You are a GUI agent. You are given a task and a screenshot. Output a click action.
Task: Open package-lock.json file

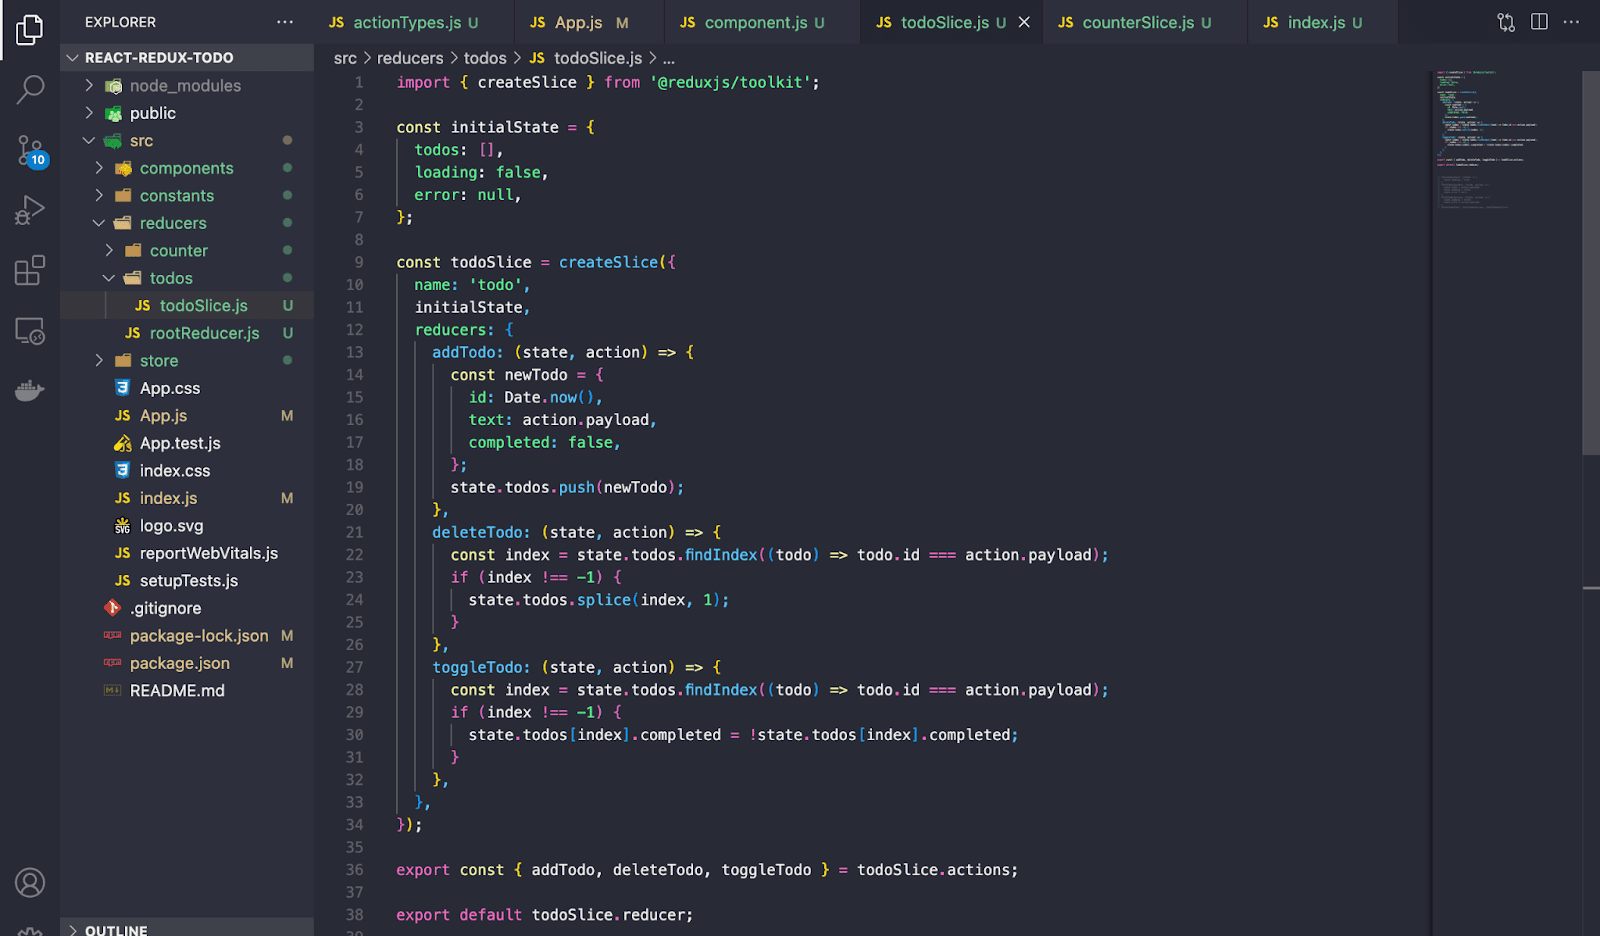click(x=187, y=636)
